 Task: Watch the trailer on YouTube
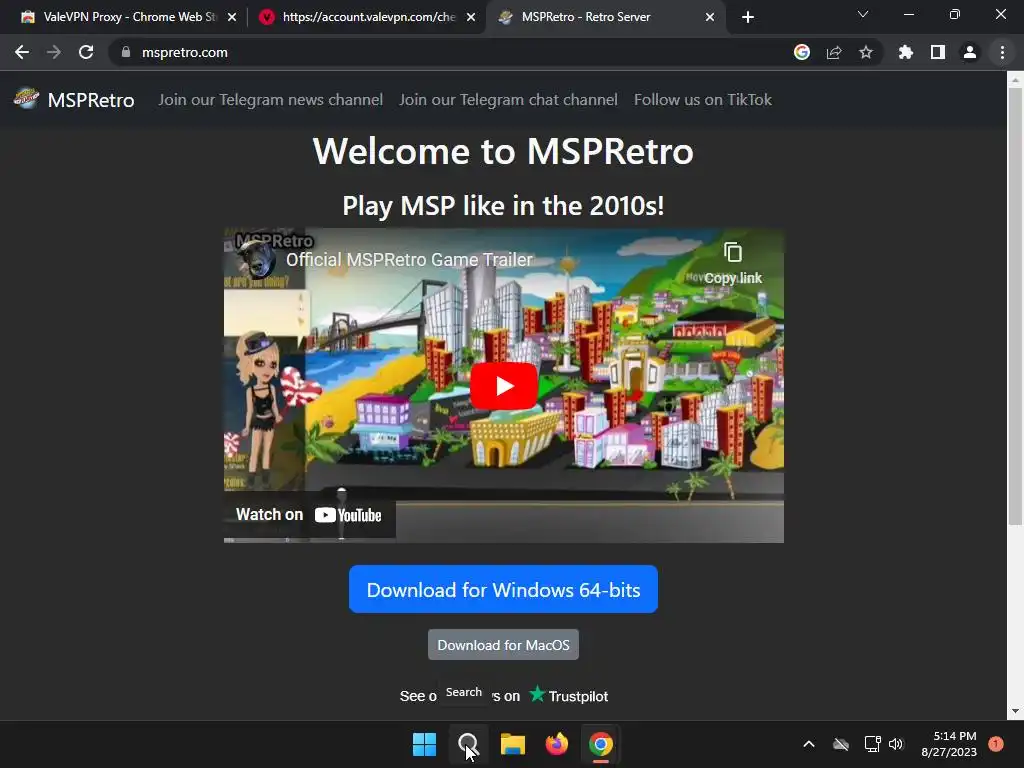pos(309,515)
